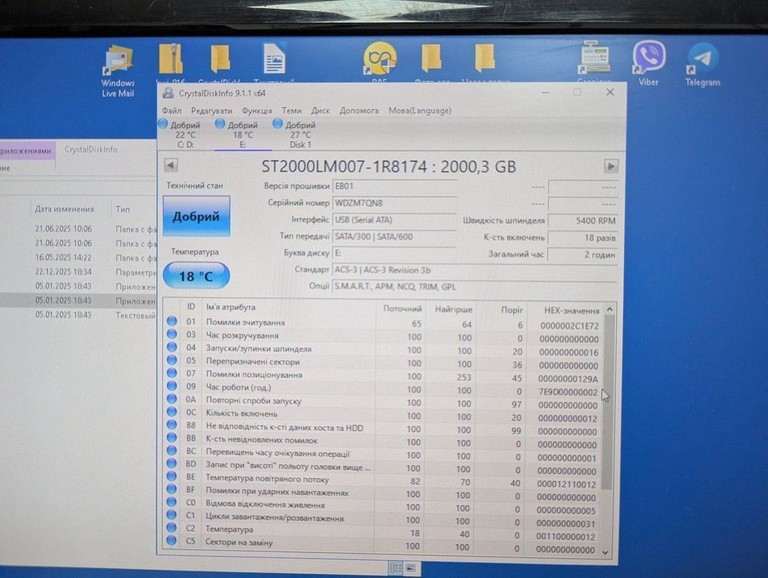Click the Найгірше column header
768x578 pixels.
coord(453,309)
